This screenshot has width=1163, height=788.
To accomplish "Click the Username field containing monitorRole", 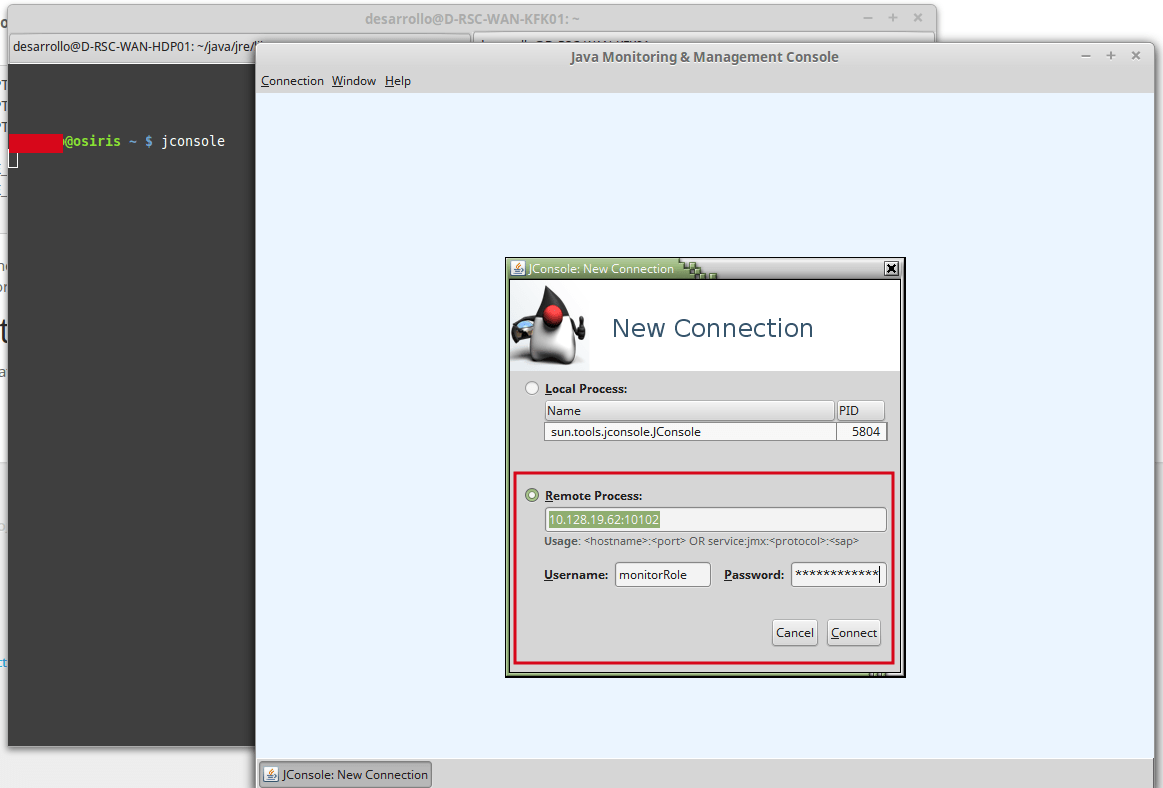I will [x=662, y=574].
